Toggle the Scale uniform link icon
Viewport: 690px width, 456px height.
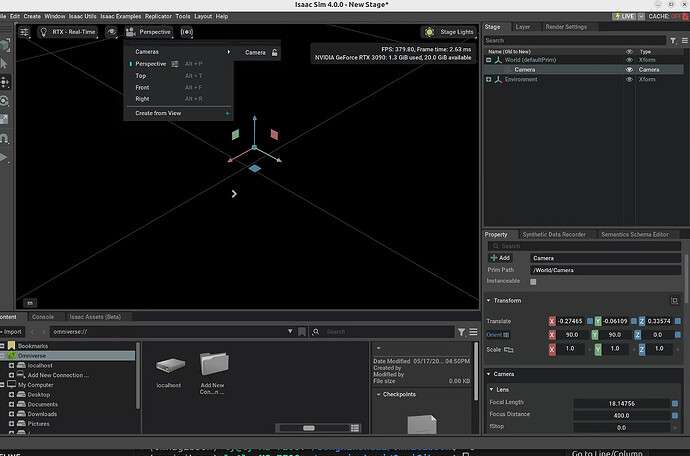(x=509, y=349)
